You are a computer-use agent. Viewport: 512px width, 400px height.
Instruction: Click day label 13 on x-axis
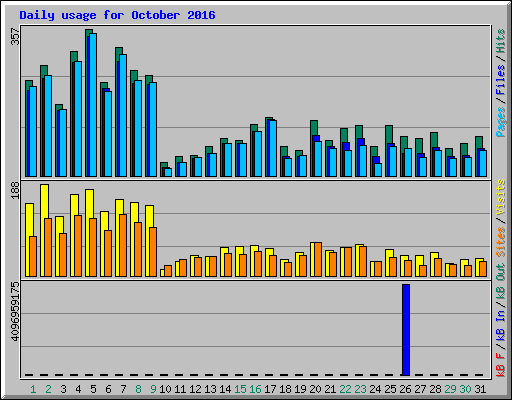pyautogui.click(x=210, y=389)
